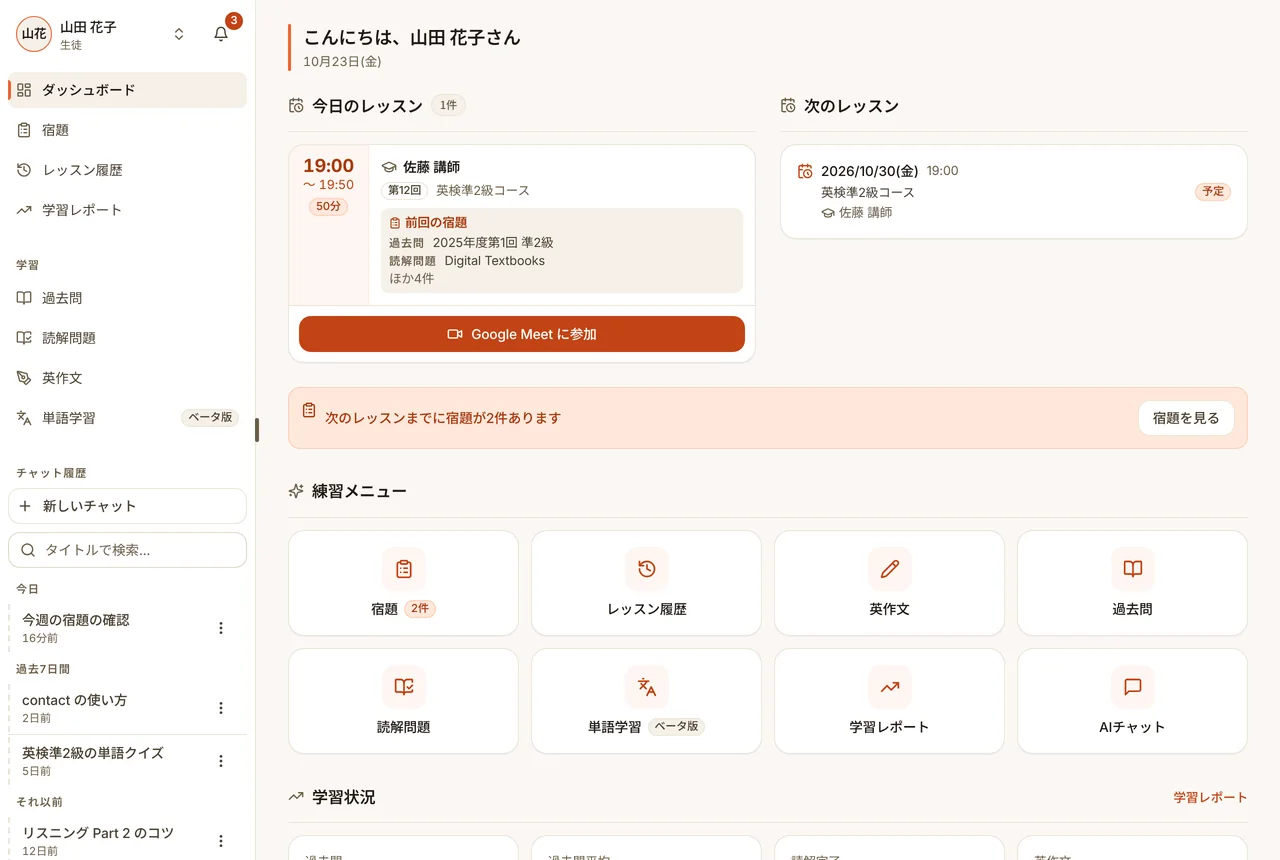Screen dimensions: 1280x860
Task: Click the sidebar resize handle
Action: tap(257, 430)
